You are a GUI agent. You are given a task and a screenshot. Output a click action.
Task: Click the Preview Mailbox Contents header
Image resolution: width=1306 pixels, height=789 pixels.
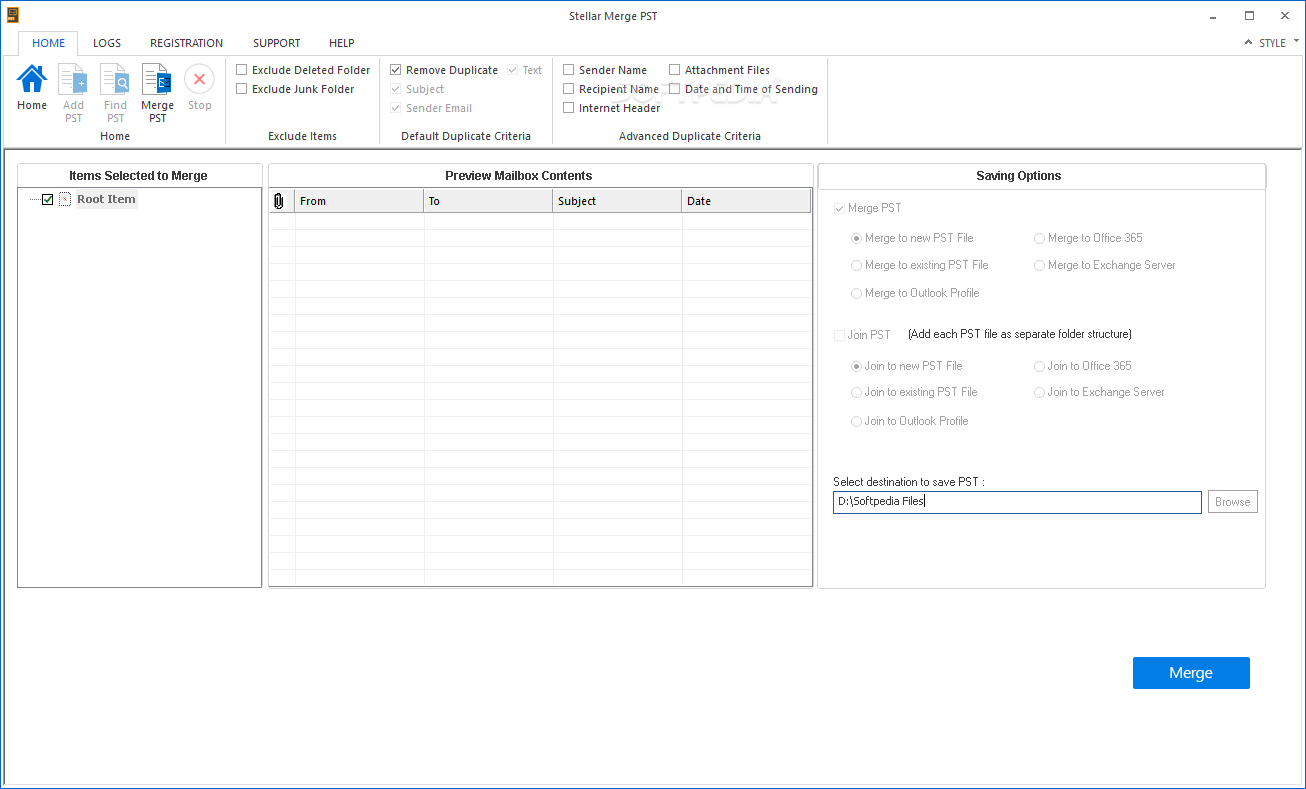[540, 176]
